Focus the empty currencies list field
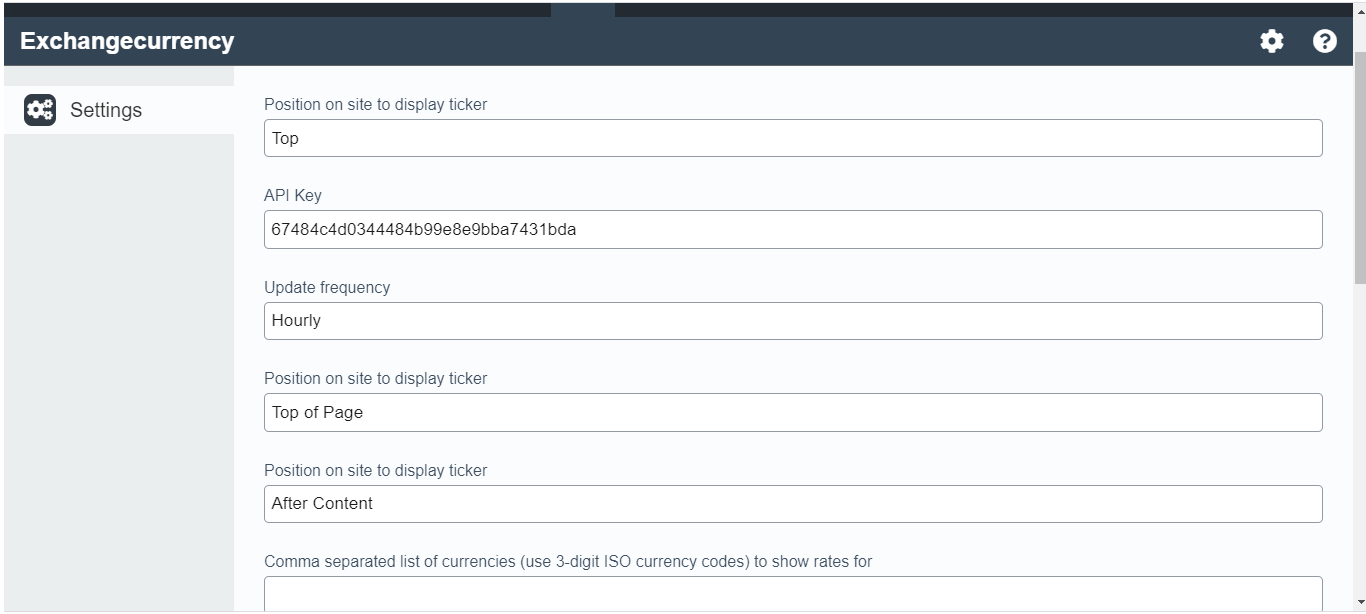 pyautogui.click(x=792, y=594)
